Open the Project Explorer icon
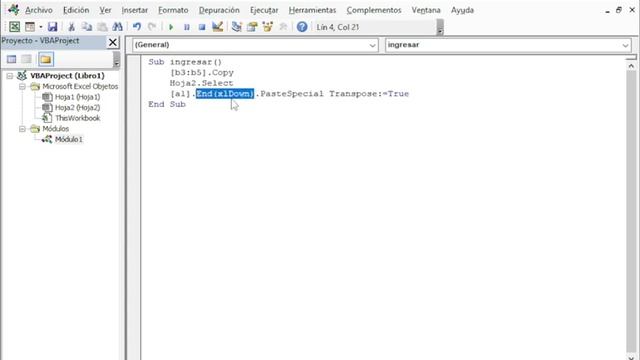The width and height of the screenshot is (640, 360). click(236, 27)
